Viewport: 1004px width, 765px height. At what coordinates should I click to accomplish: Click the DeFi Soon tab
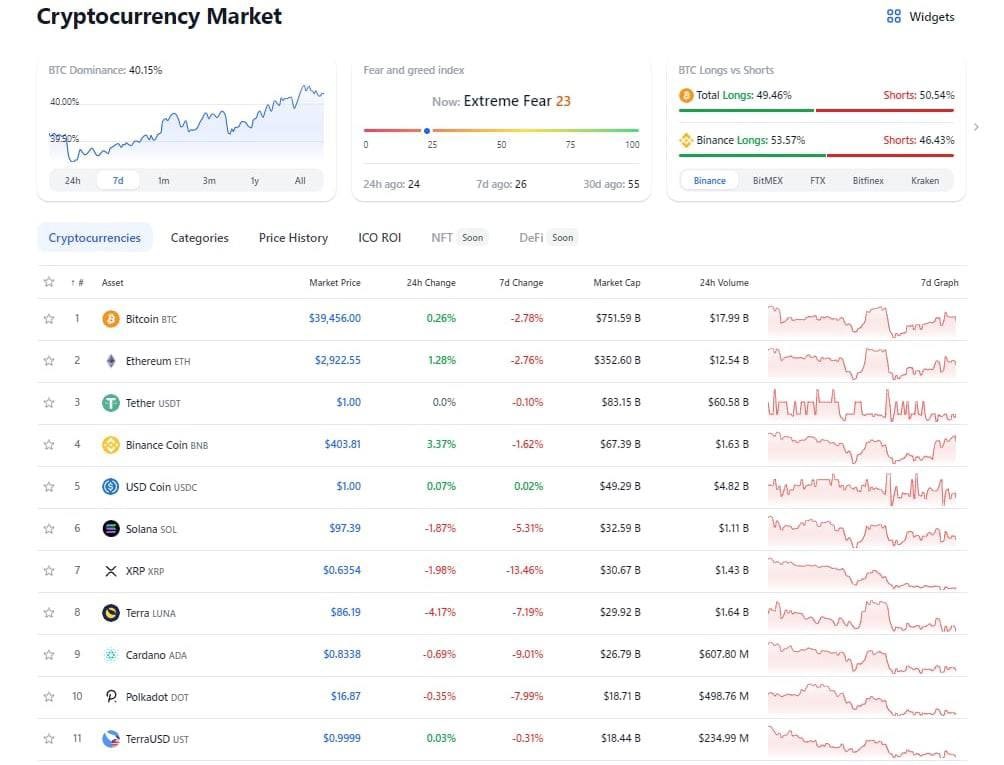(x=548, y=238)
